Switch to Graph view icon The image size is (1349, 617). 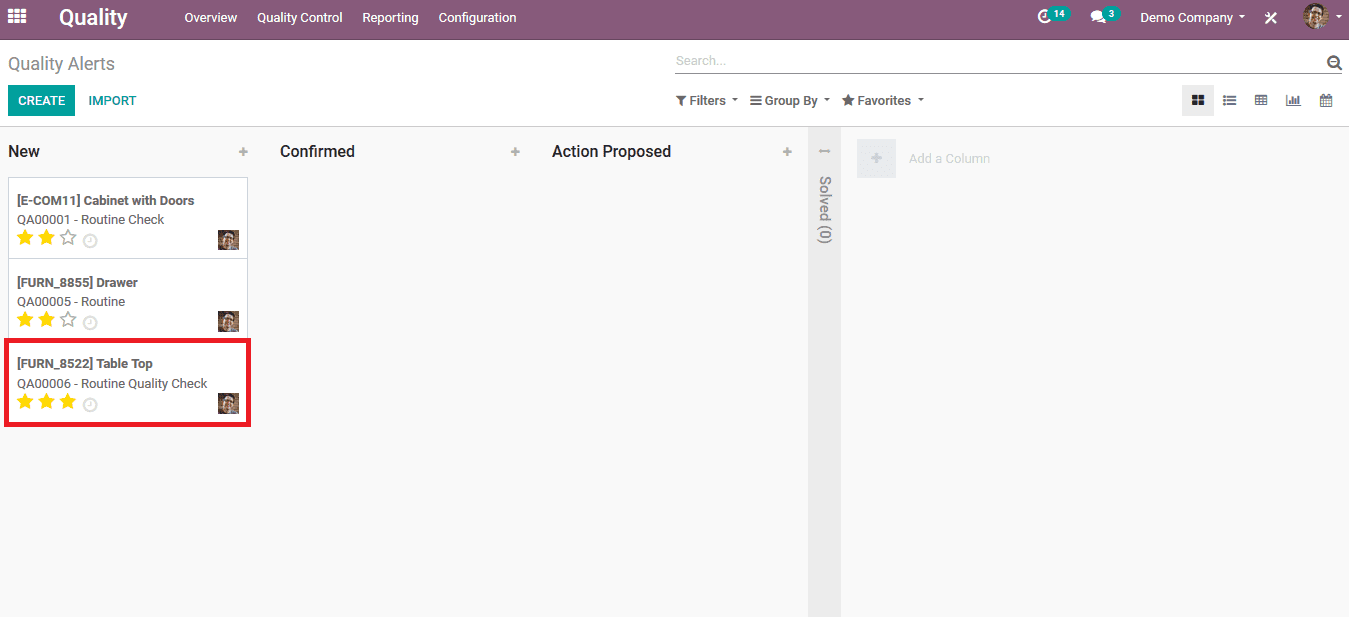[x=1293, y=100]
